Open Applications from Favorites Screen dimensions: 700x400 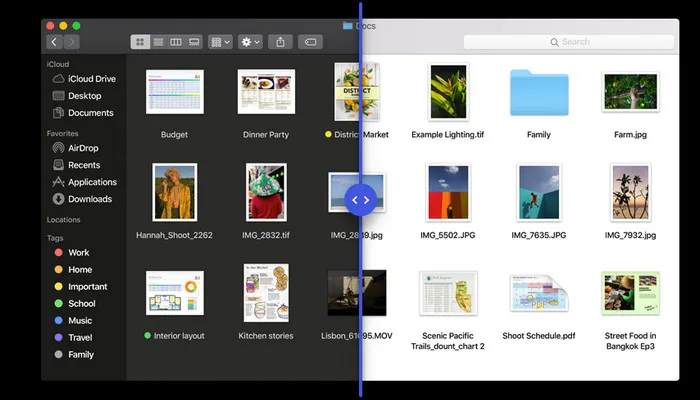[x=83, y=182]
